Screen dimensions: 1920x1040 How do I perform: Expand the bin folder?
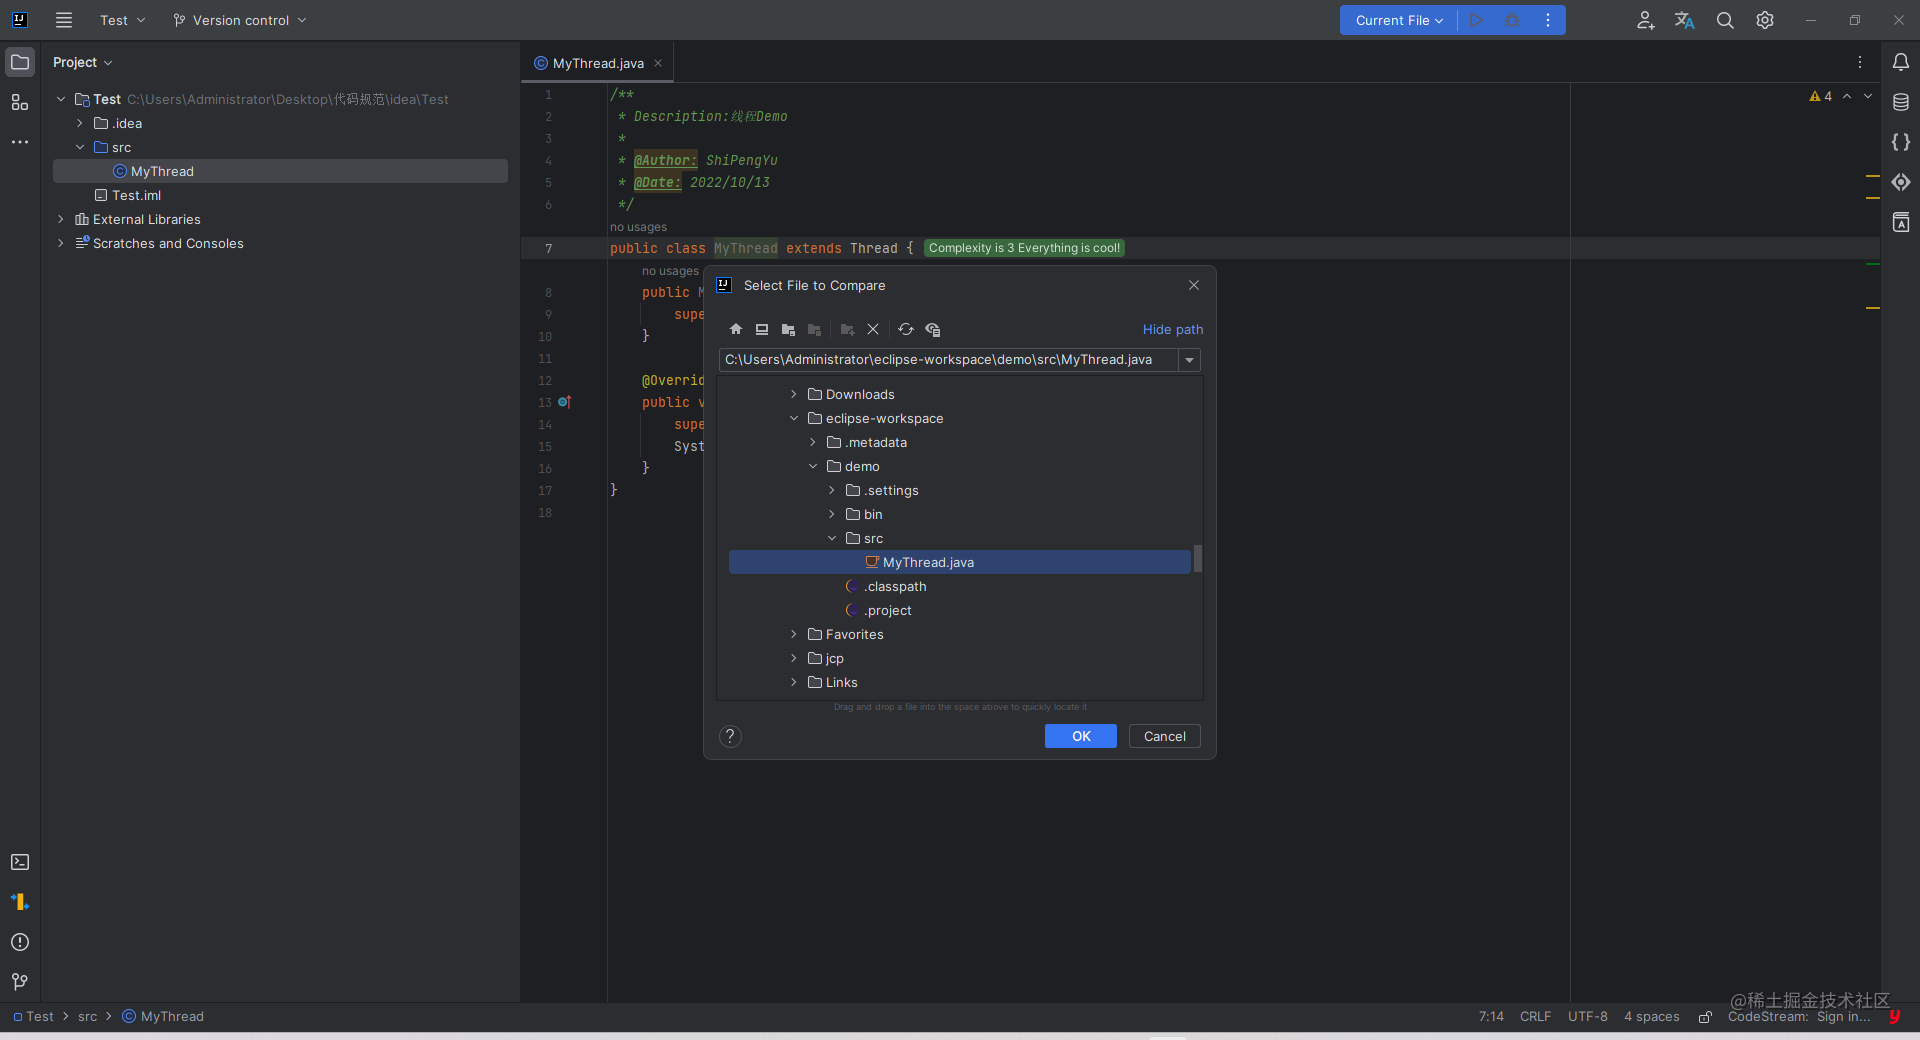coord(832,514)
